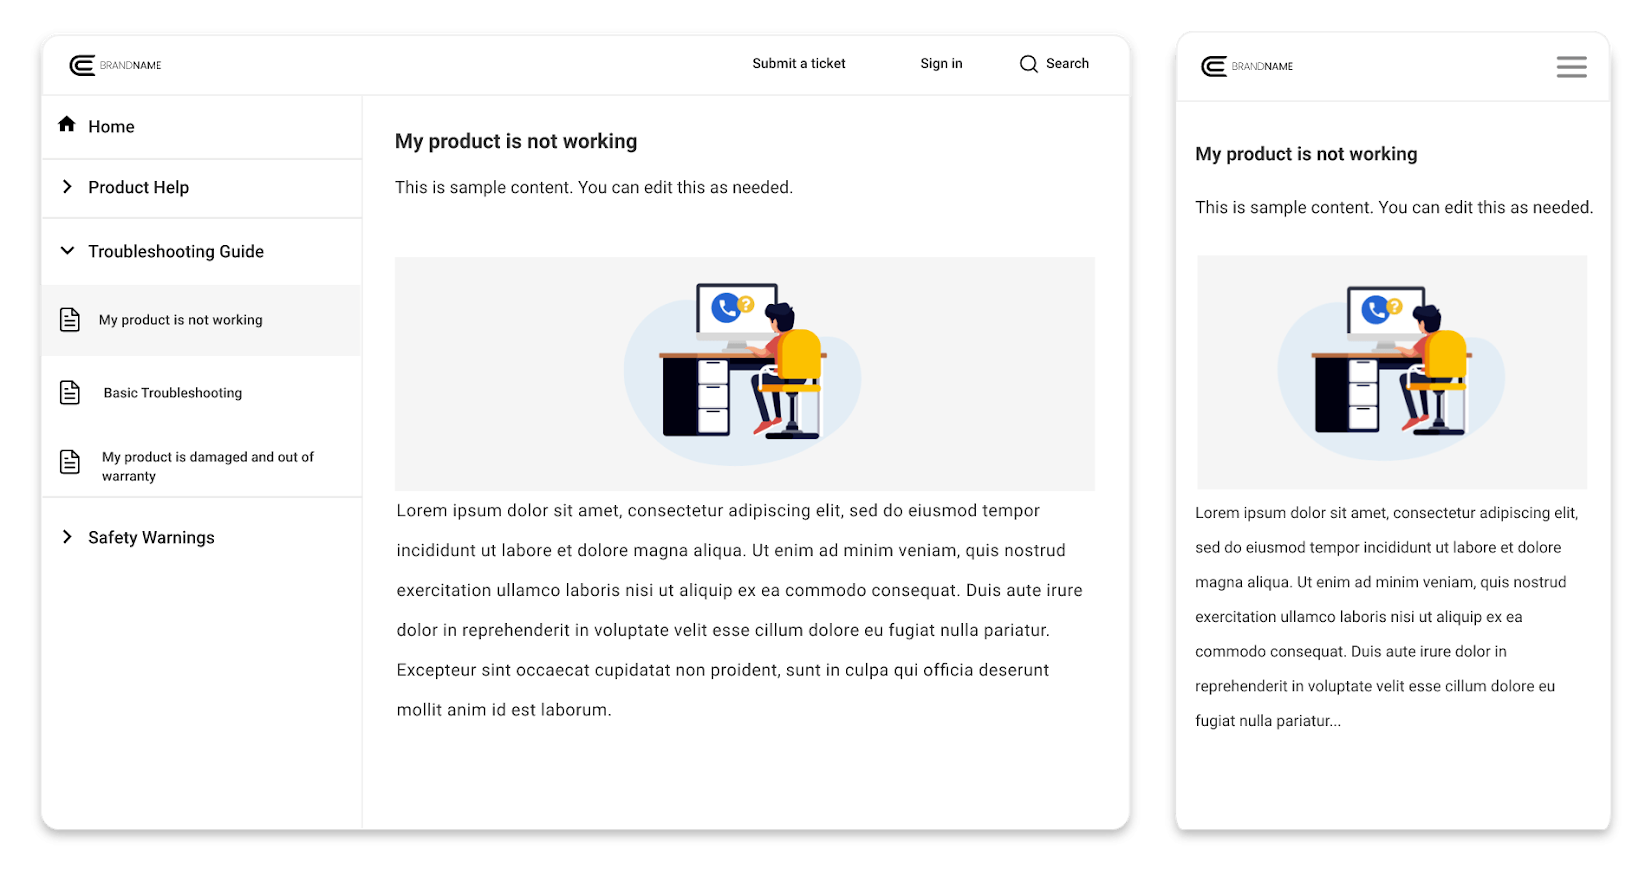Click mobile article title My product is not working

[1306, 154]
